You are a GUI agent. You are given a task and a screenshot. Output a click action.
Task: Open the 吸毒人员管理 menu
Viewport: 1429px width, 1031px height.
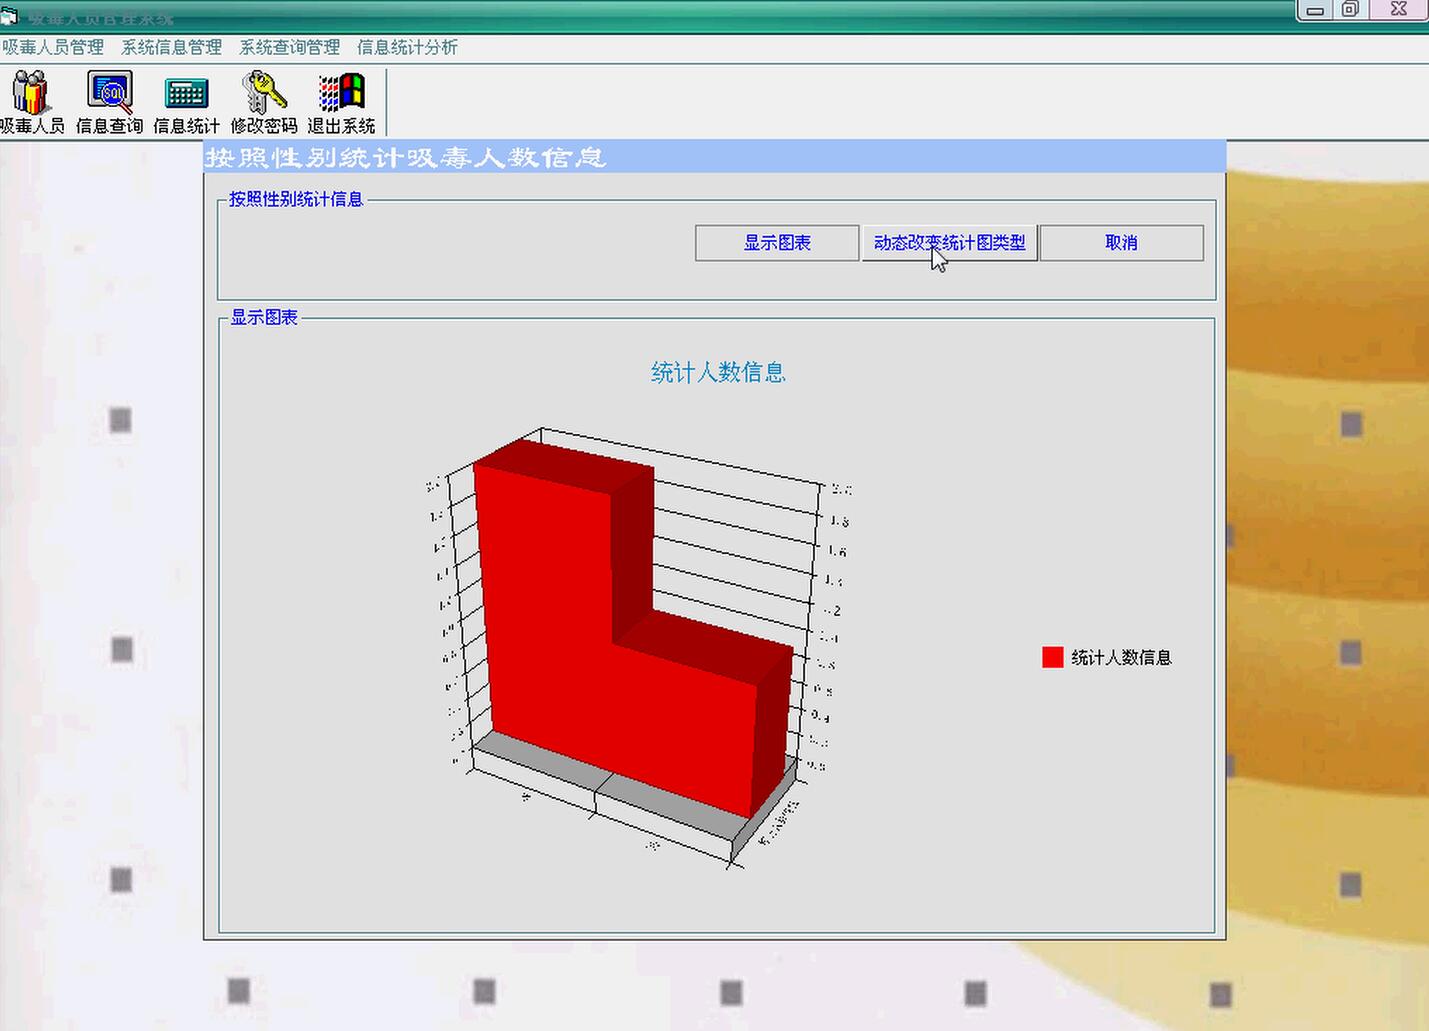tap(53, 47)
